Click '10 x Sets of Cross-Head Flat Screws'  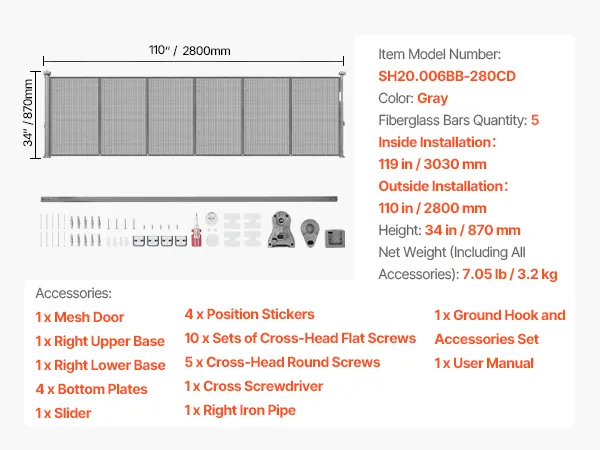300,338
